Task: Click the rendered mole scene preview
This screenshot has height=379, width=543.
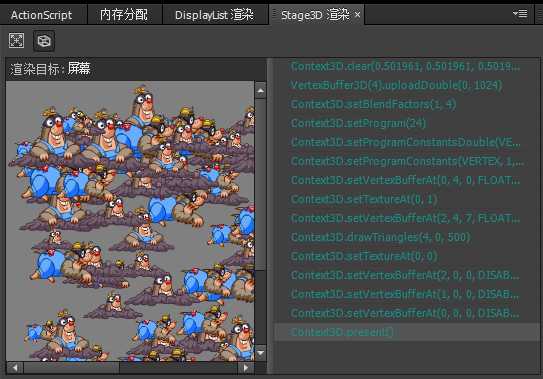Action: [x=130, y=221]
